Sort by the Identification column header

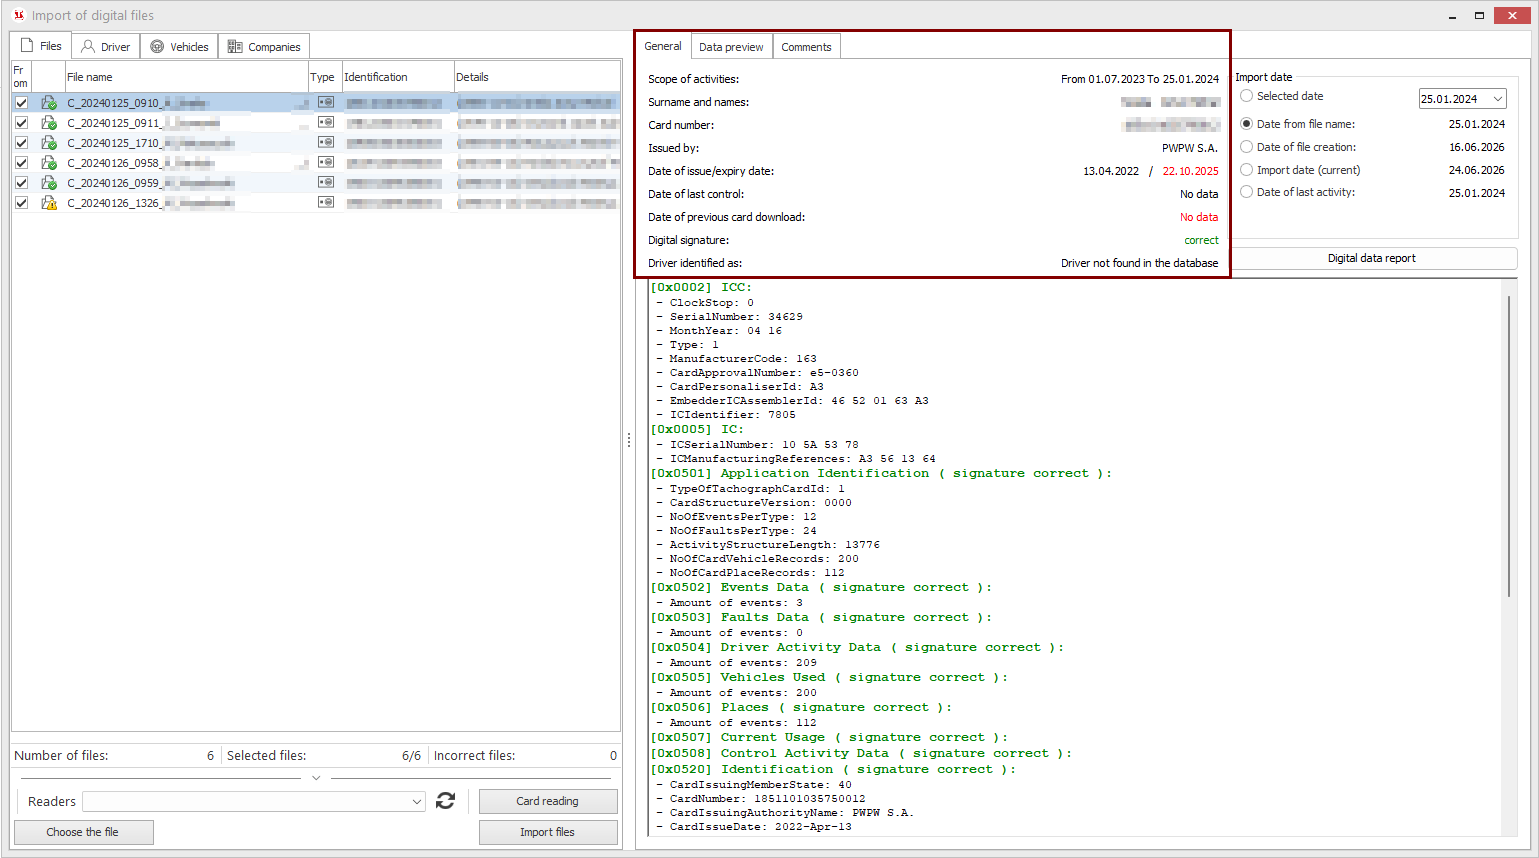click(x=398, y=77)
